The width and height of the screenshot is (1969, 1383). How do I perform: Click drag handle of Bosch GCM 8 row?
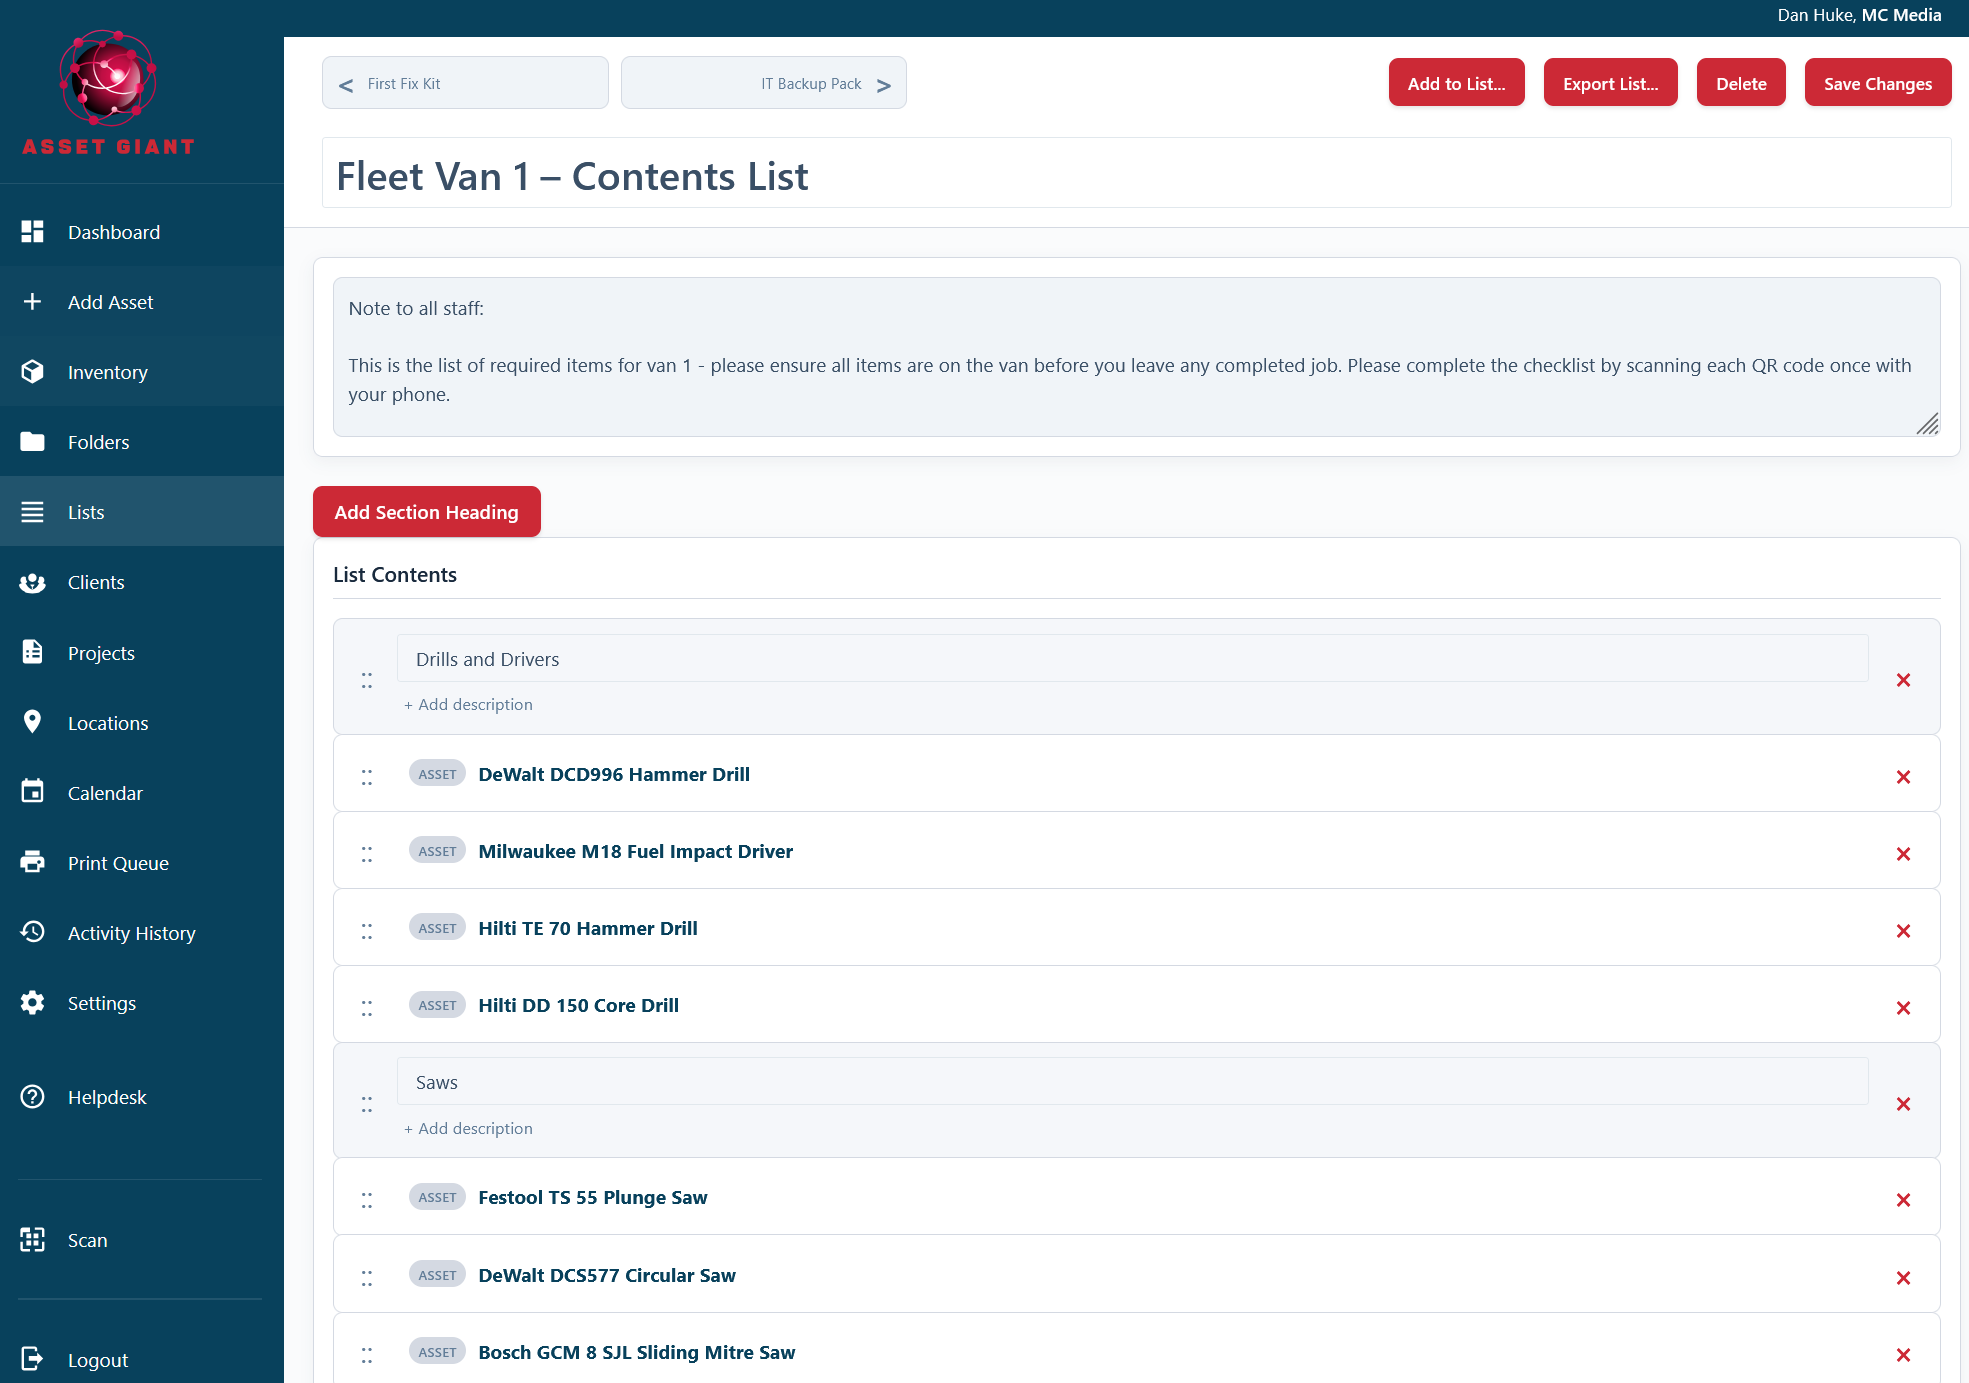click(x=367, y=1355)
